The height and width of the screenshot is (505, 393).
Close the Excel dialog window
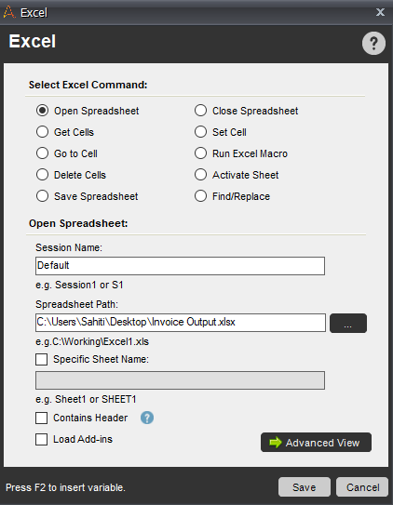click(x=380, y=12)
